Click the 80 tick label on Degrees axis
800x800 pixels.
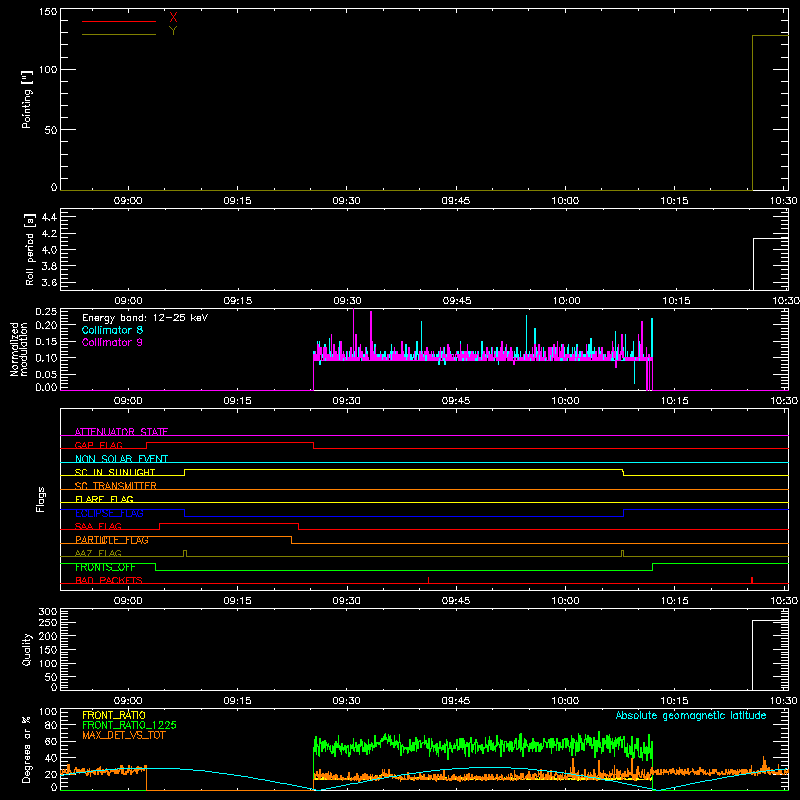51,725
